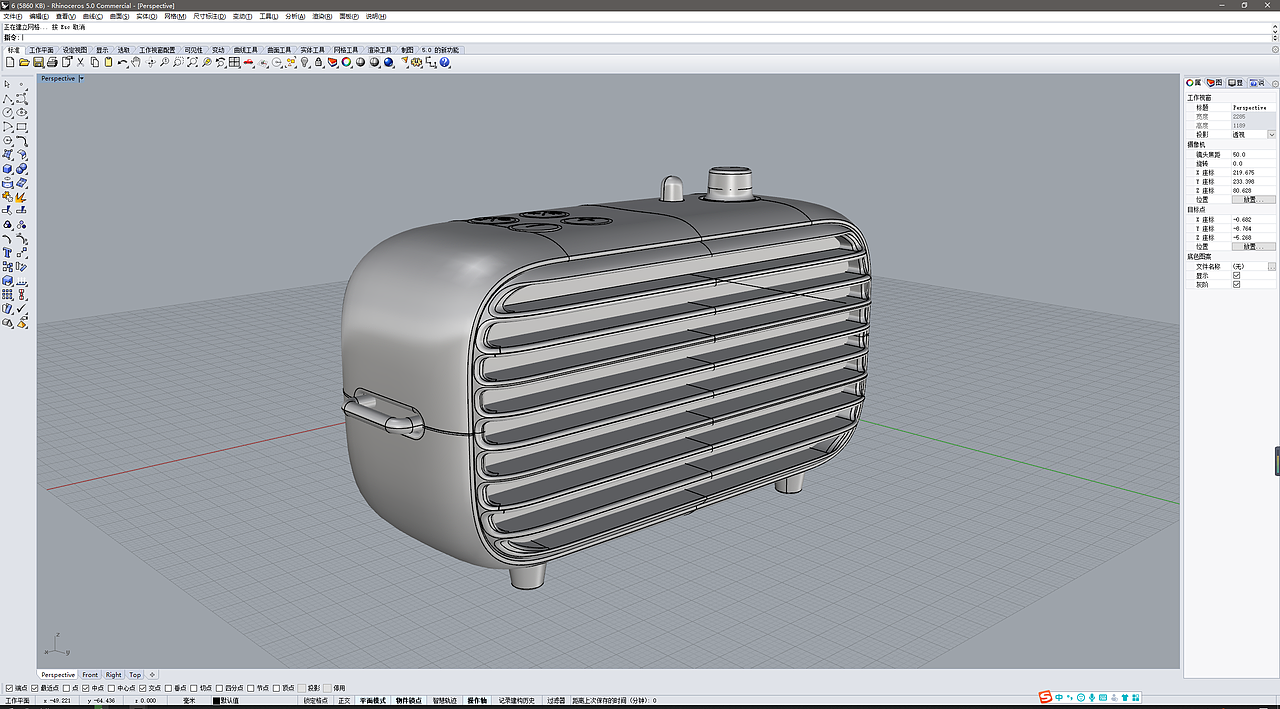Viewport: 1280px width, 709px height.
Task: Click the padlock lock-objects icon
Action: coord(318,62)
